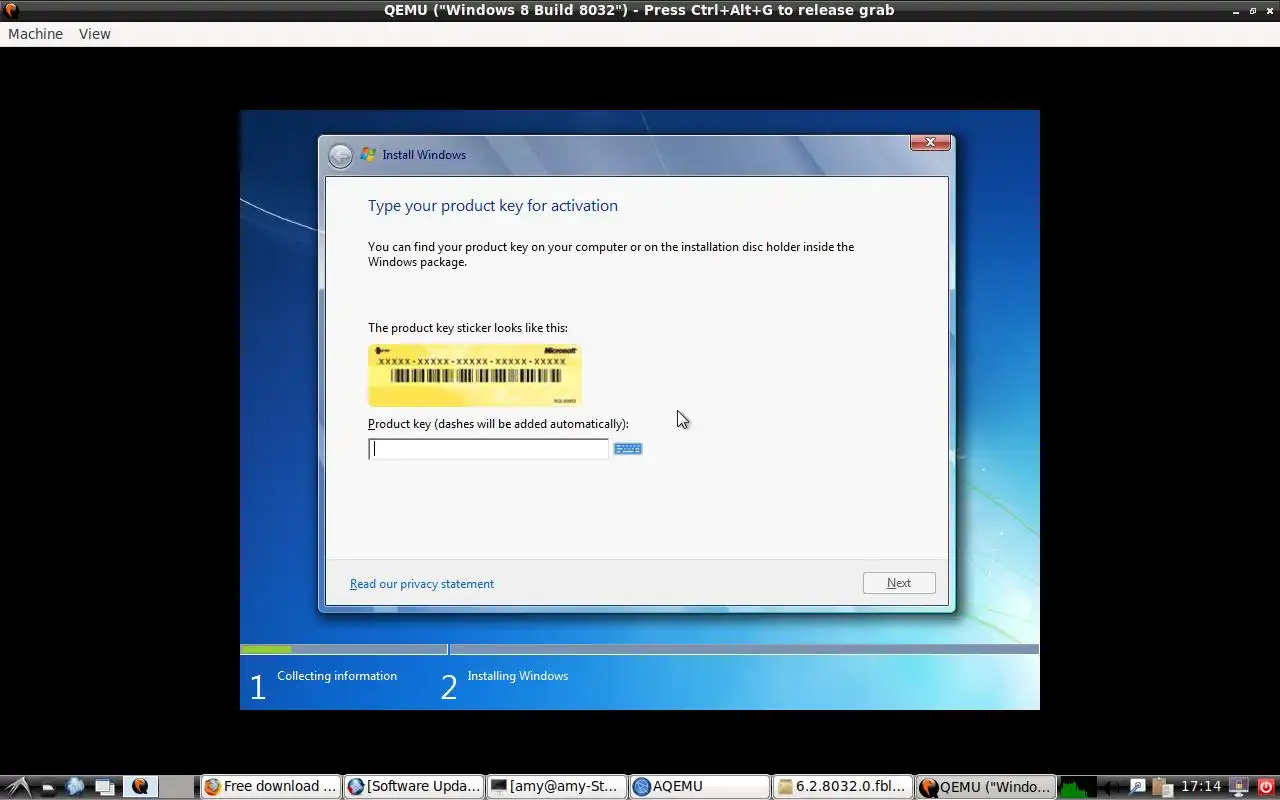Open the Read our privacy statement link
Image resolution: width=1280 pixels, height=800 pixels.
(x=422, y=584)
